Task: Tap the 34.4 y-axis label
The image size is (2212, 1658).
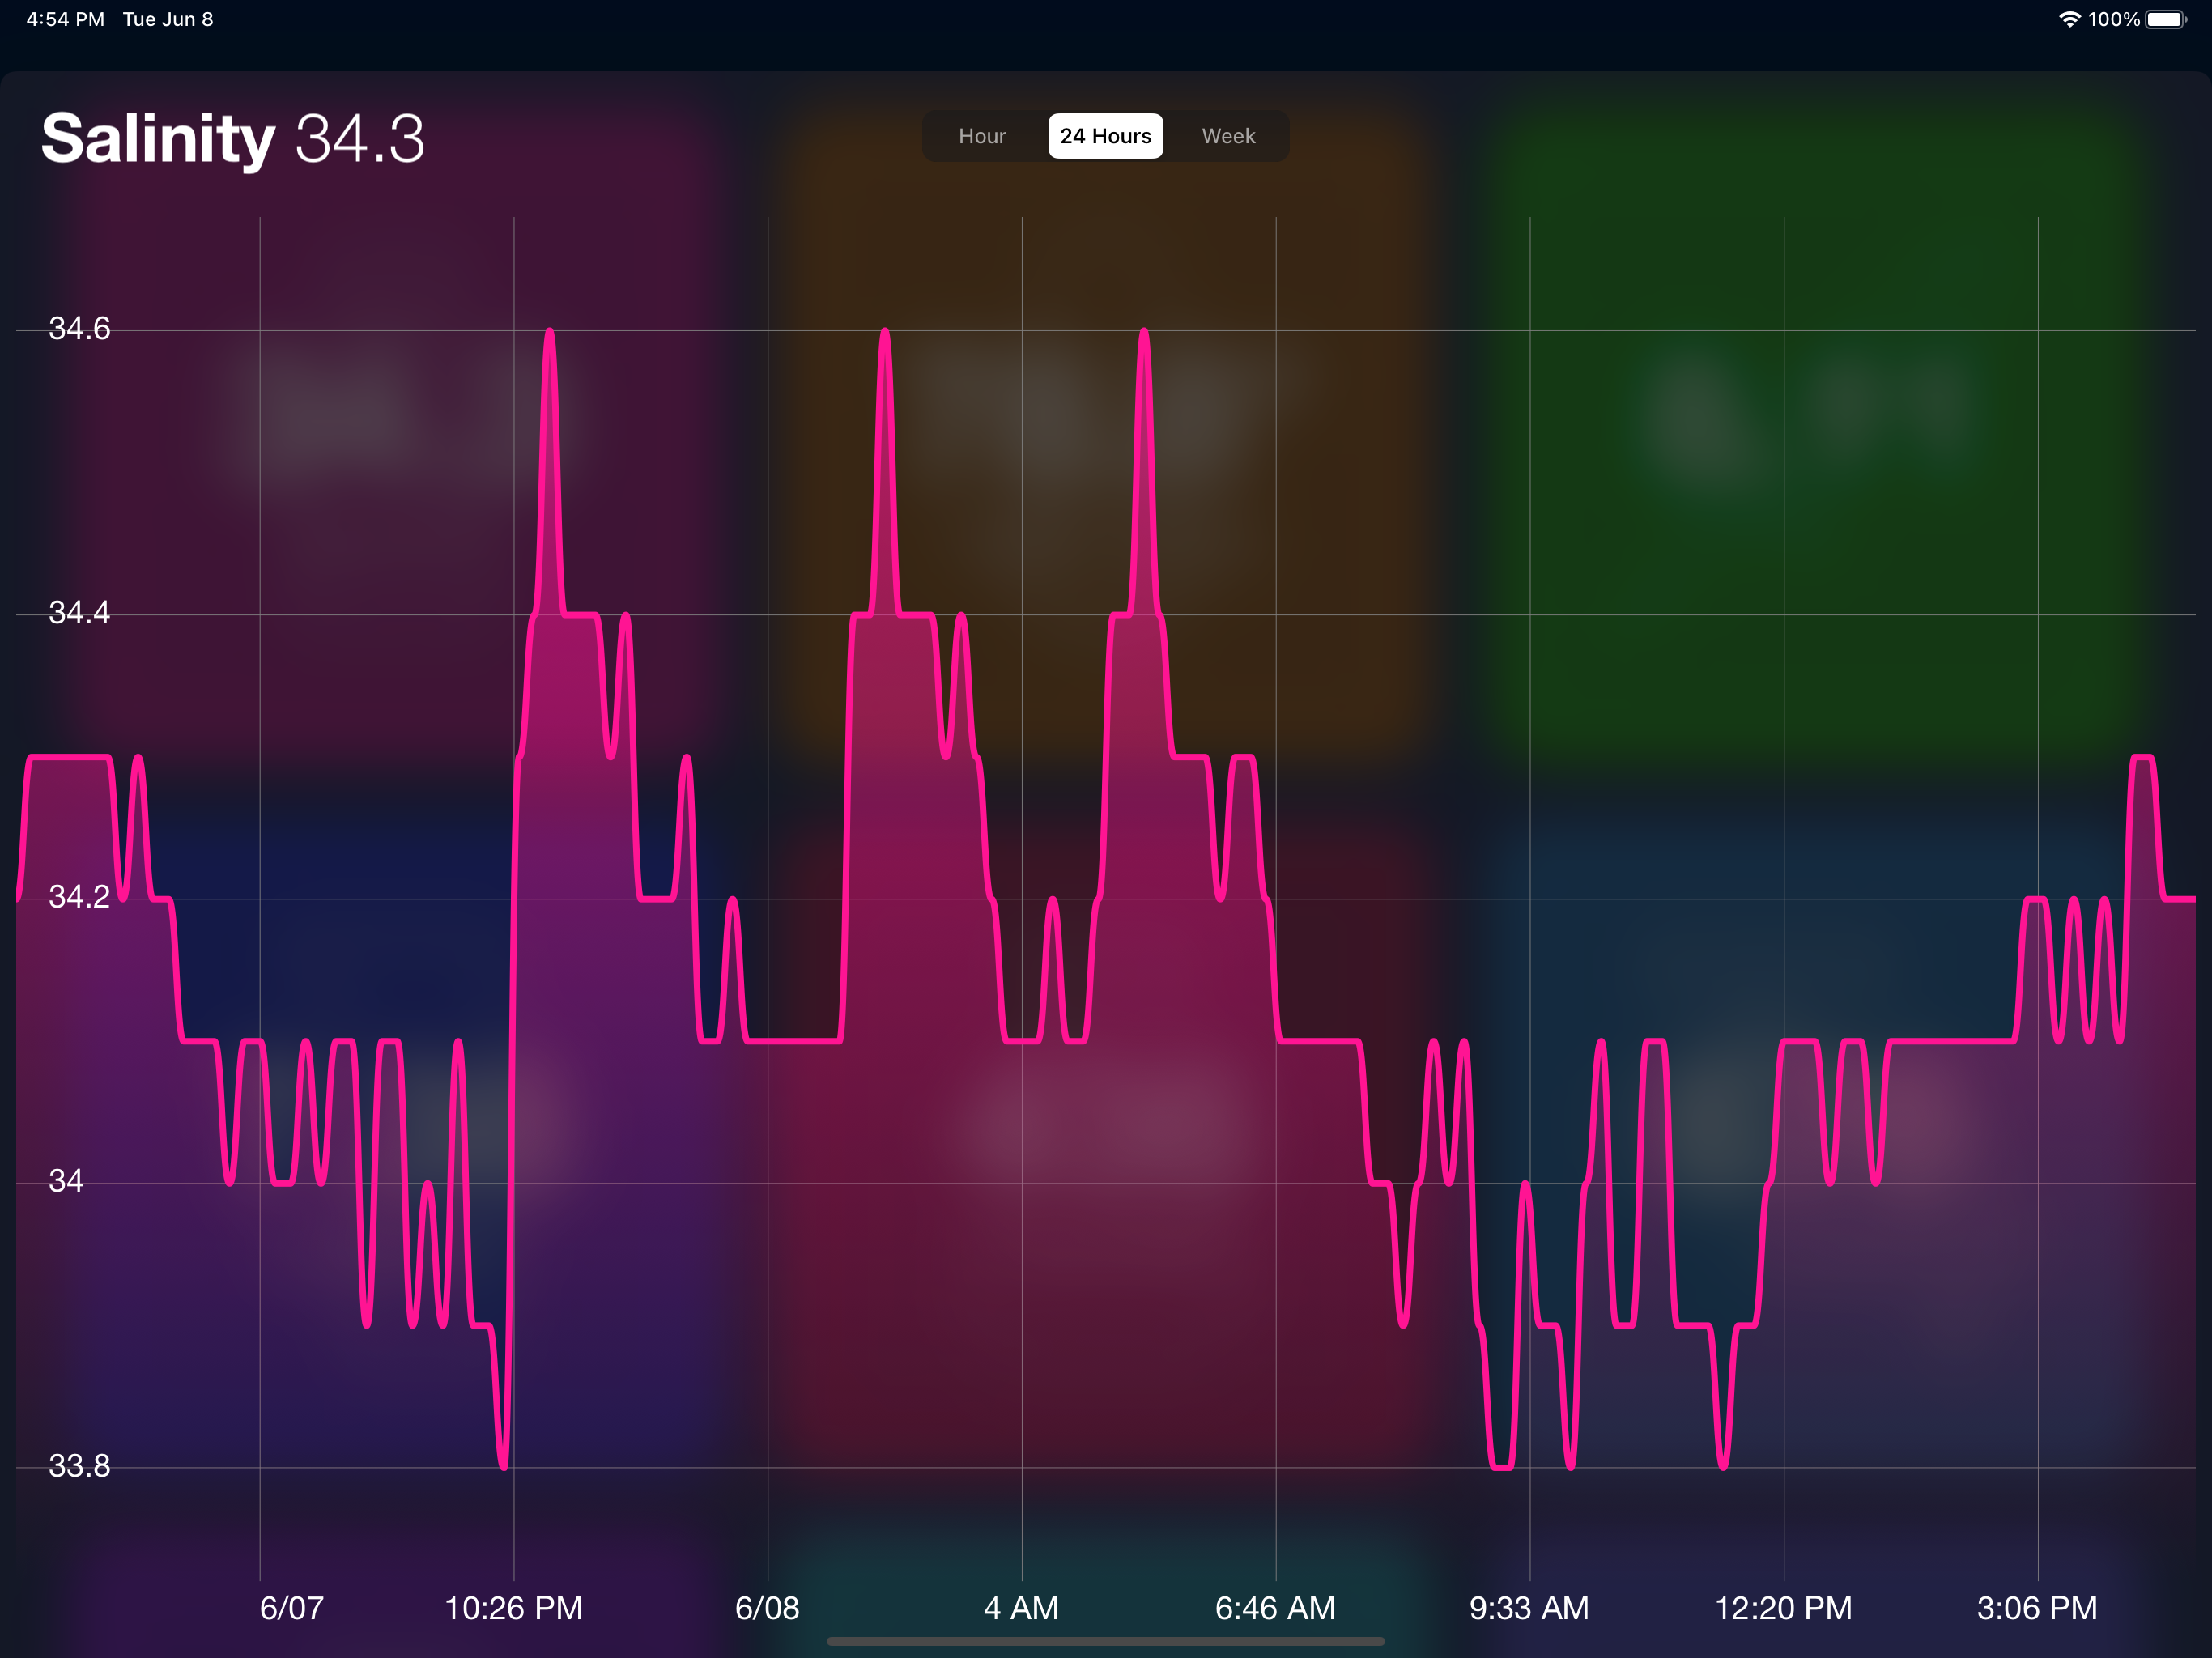Action: point(79,612)
